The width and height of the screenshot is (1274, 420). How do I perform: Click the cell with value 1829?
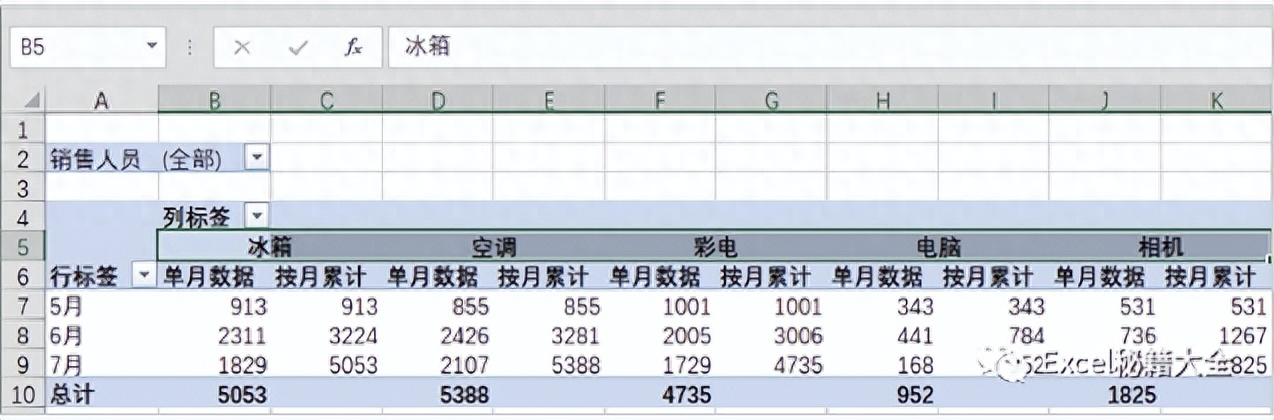tap(214, 365)
